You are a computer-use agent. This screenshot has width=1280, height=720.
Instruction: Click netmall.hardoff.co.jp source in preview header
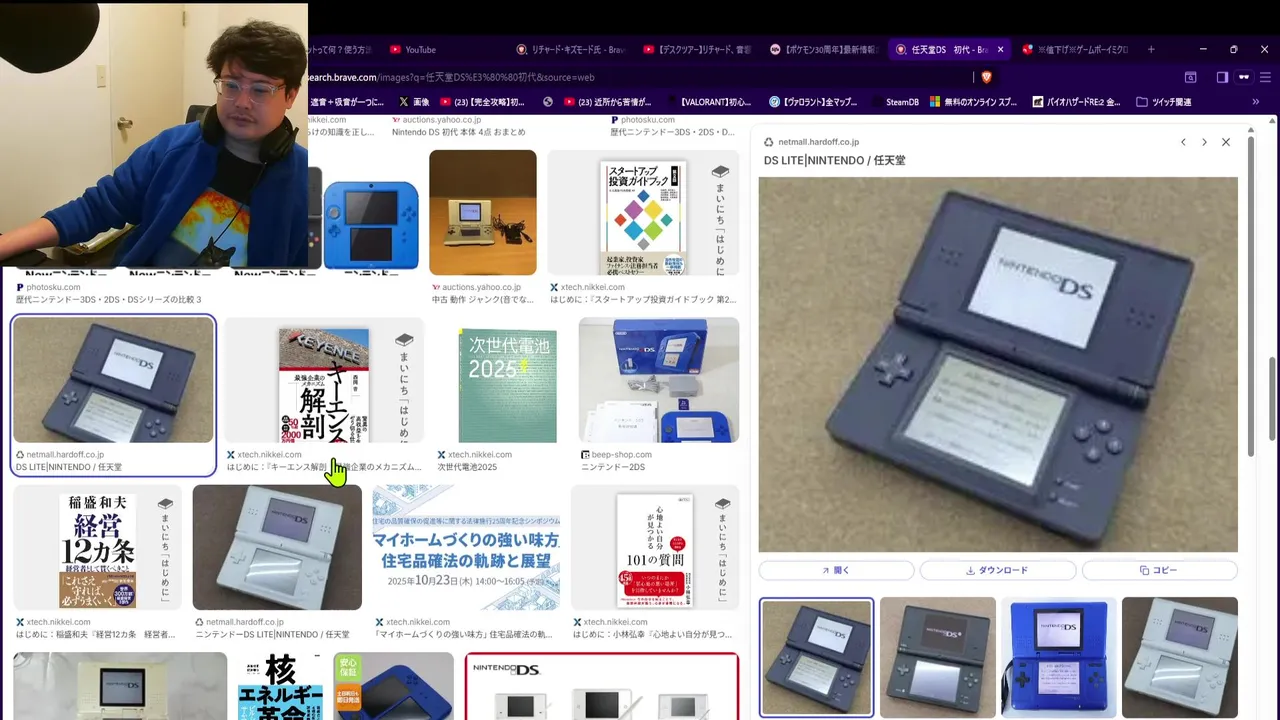coord(818,142)
